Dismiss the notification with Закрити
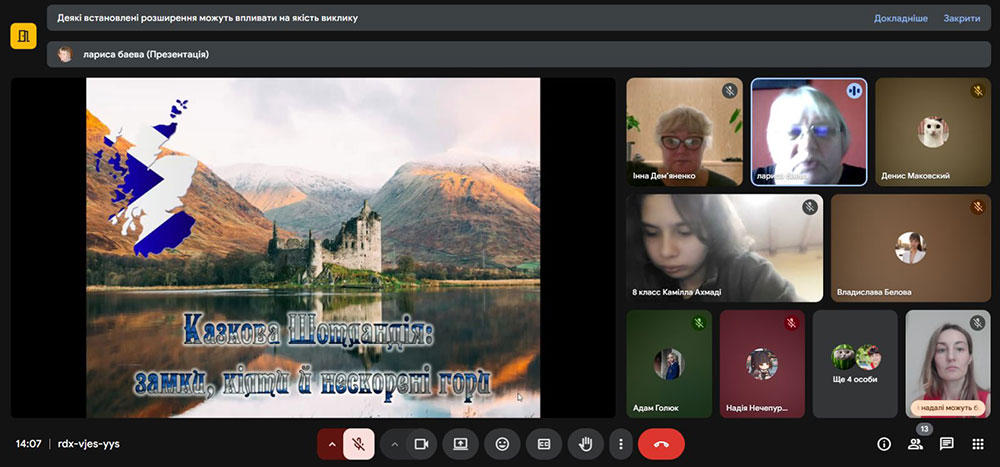The image size is (1000, 467). (961, 18)
